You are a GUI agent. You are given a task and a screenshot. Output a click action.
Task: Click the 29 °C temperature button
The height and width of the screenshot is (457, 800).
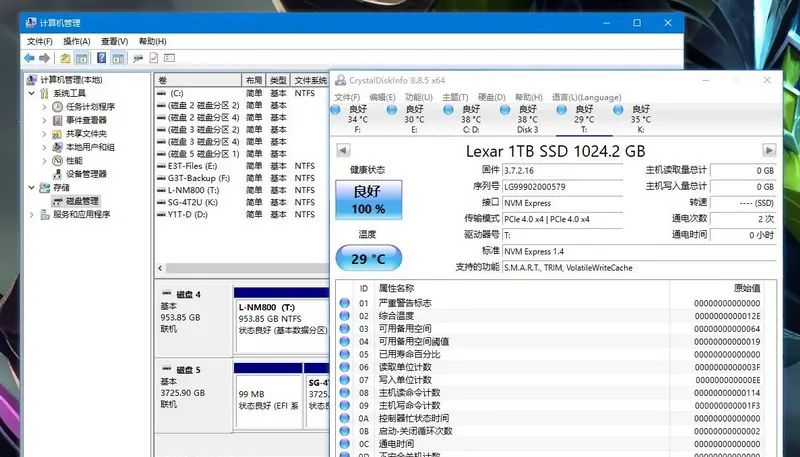pyautogui.click(x=368, y=259)
